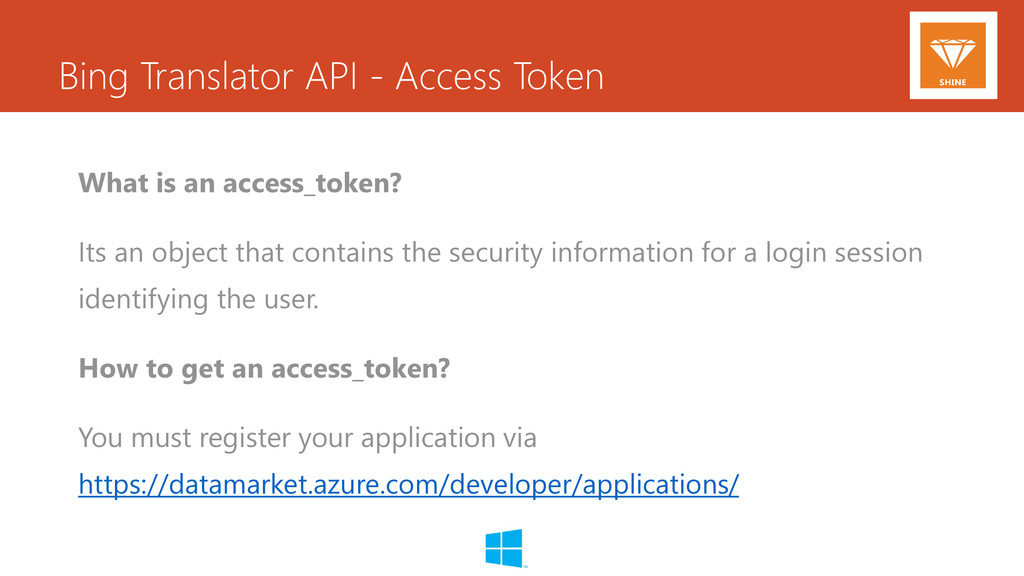Click the heading 'How to get an access_token?'
1024x576 pixels.
click(264, 369)
